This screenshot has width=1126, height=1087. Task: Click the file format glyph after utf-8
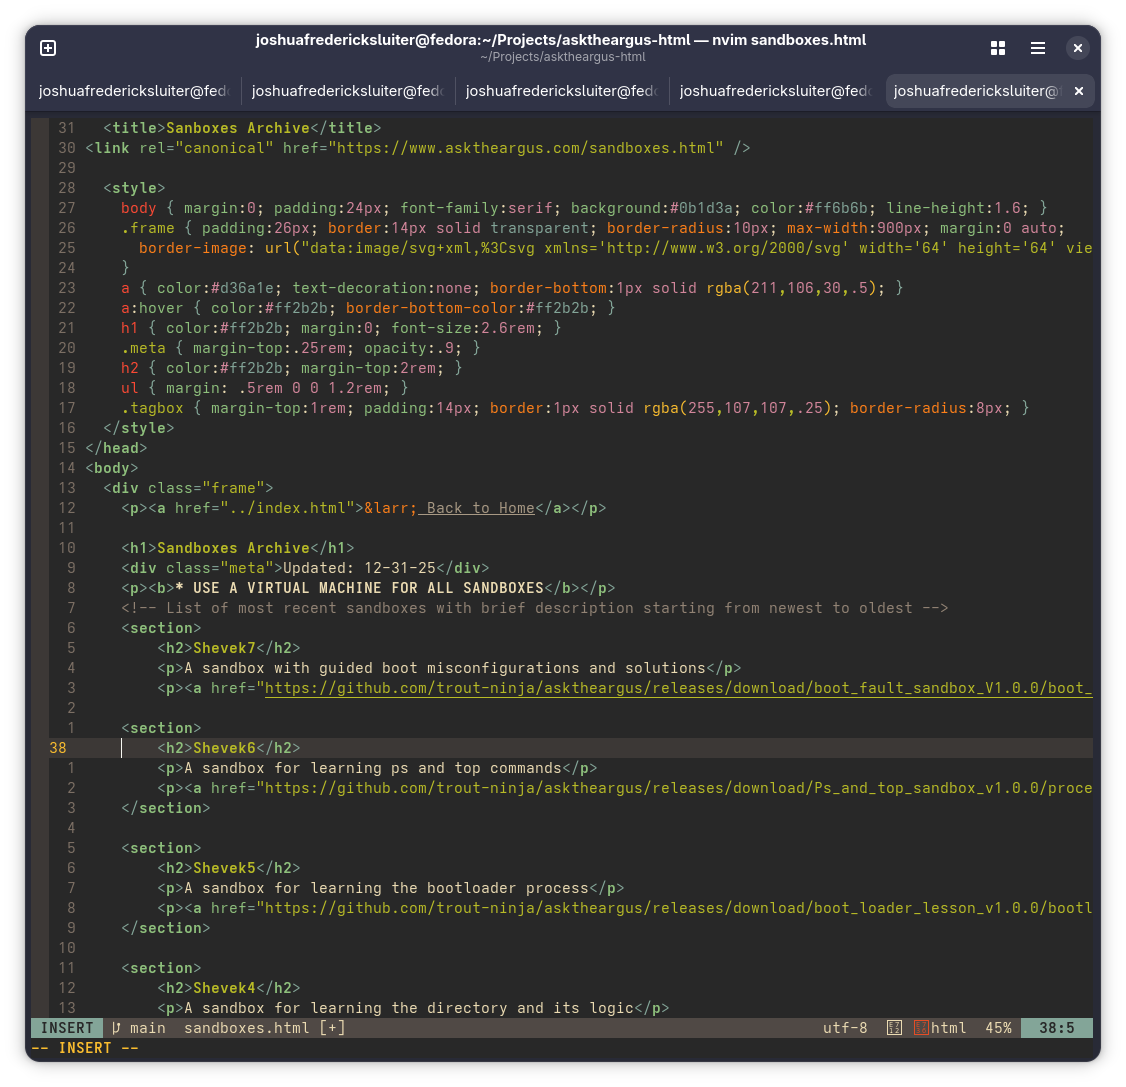tap(894, 1028)
